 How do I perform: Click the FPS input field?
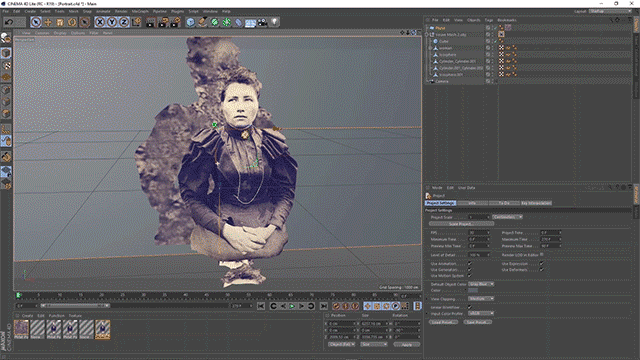pyautogui.click(x=479, y=233)
